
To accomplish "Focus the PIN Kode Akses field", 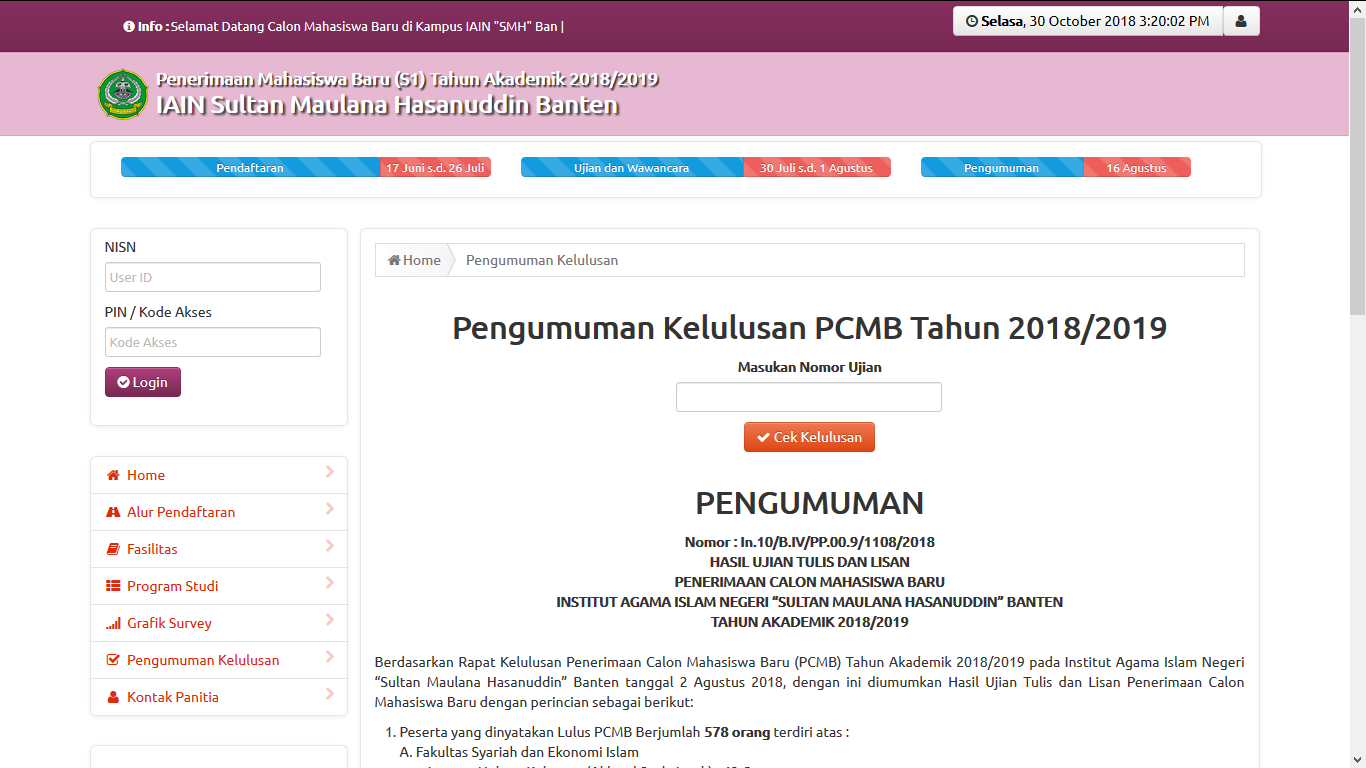I will 213,342.
